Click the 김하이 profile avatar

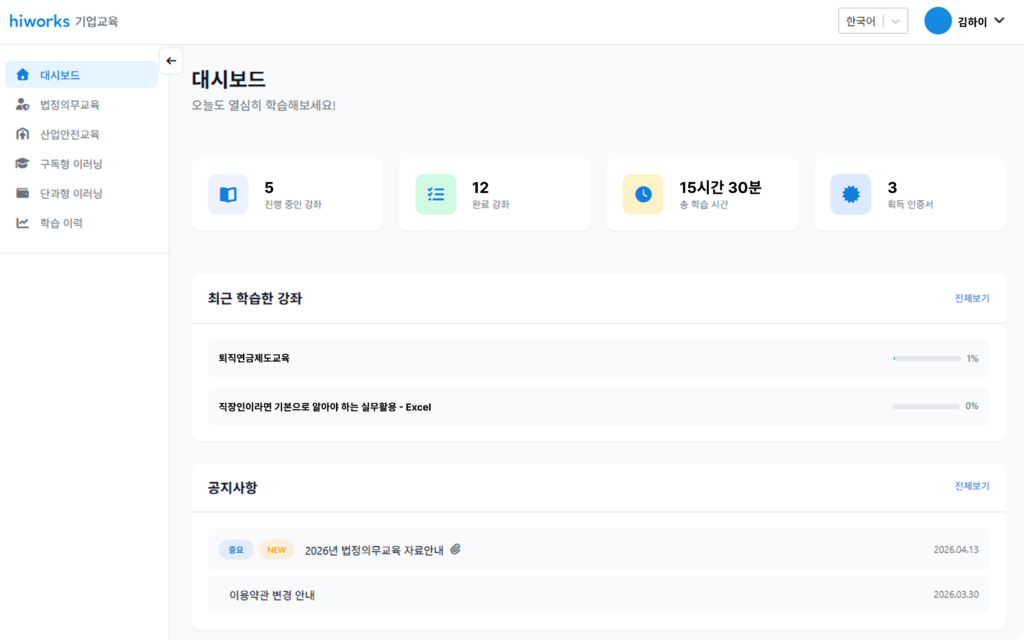pos(937,21)
